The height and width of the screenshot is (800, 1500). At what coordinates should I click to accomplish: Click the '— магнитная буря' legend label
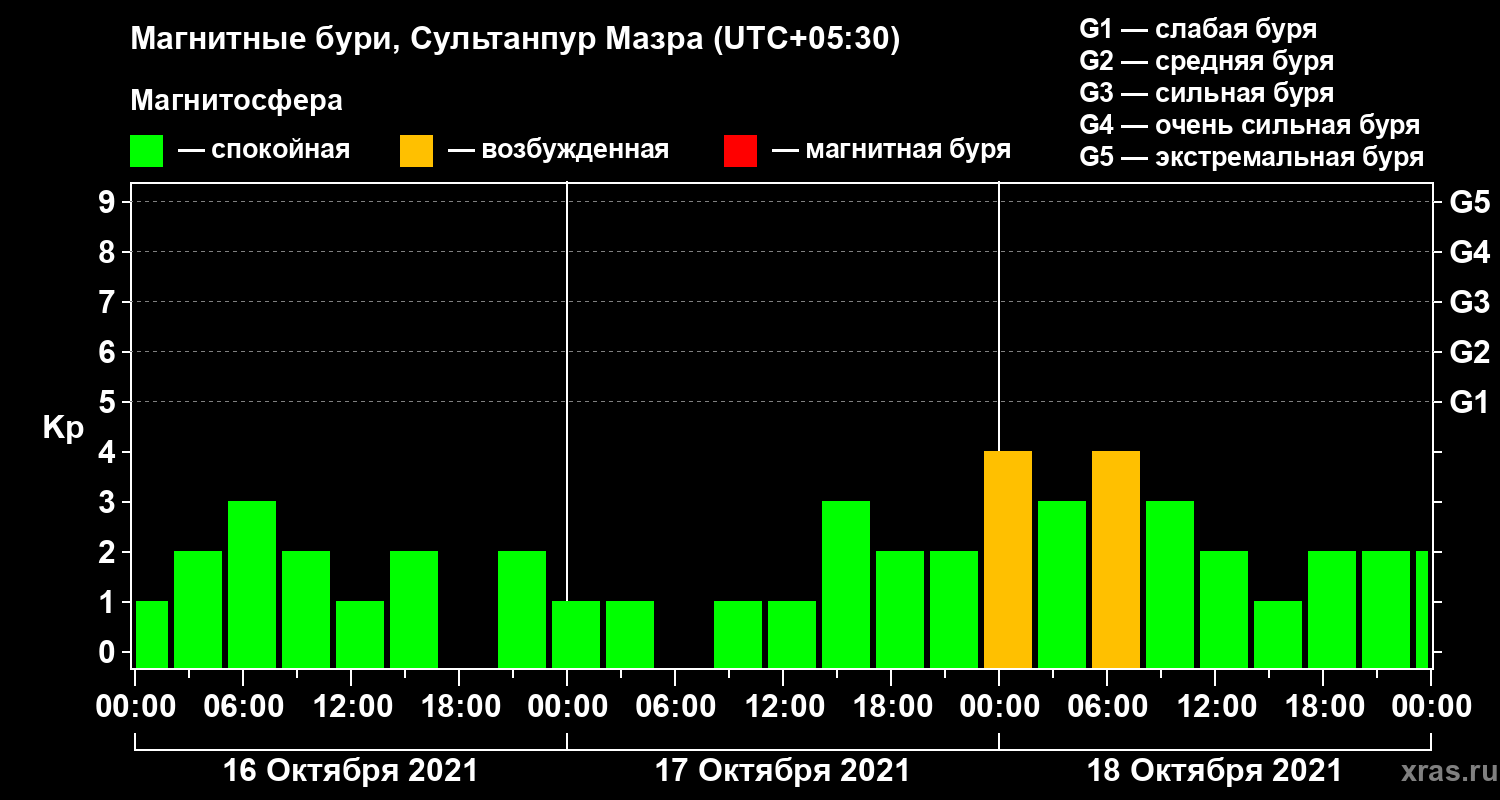(892, 150)
